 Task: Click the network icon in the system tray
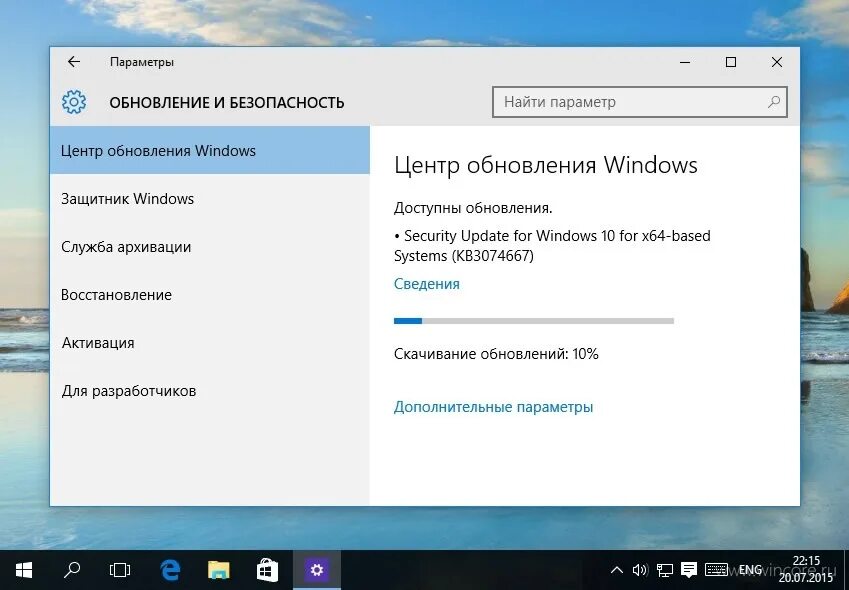point(664,569)
